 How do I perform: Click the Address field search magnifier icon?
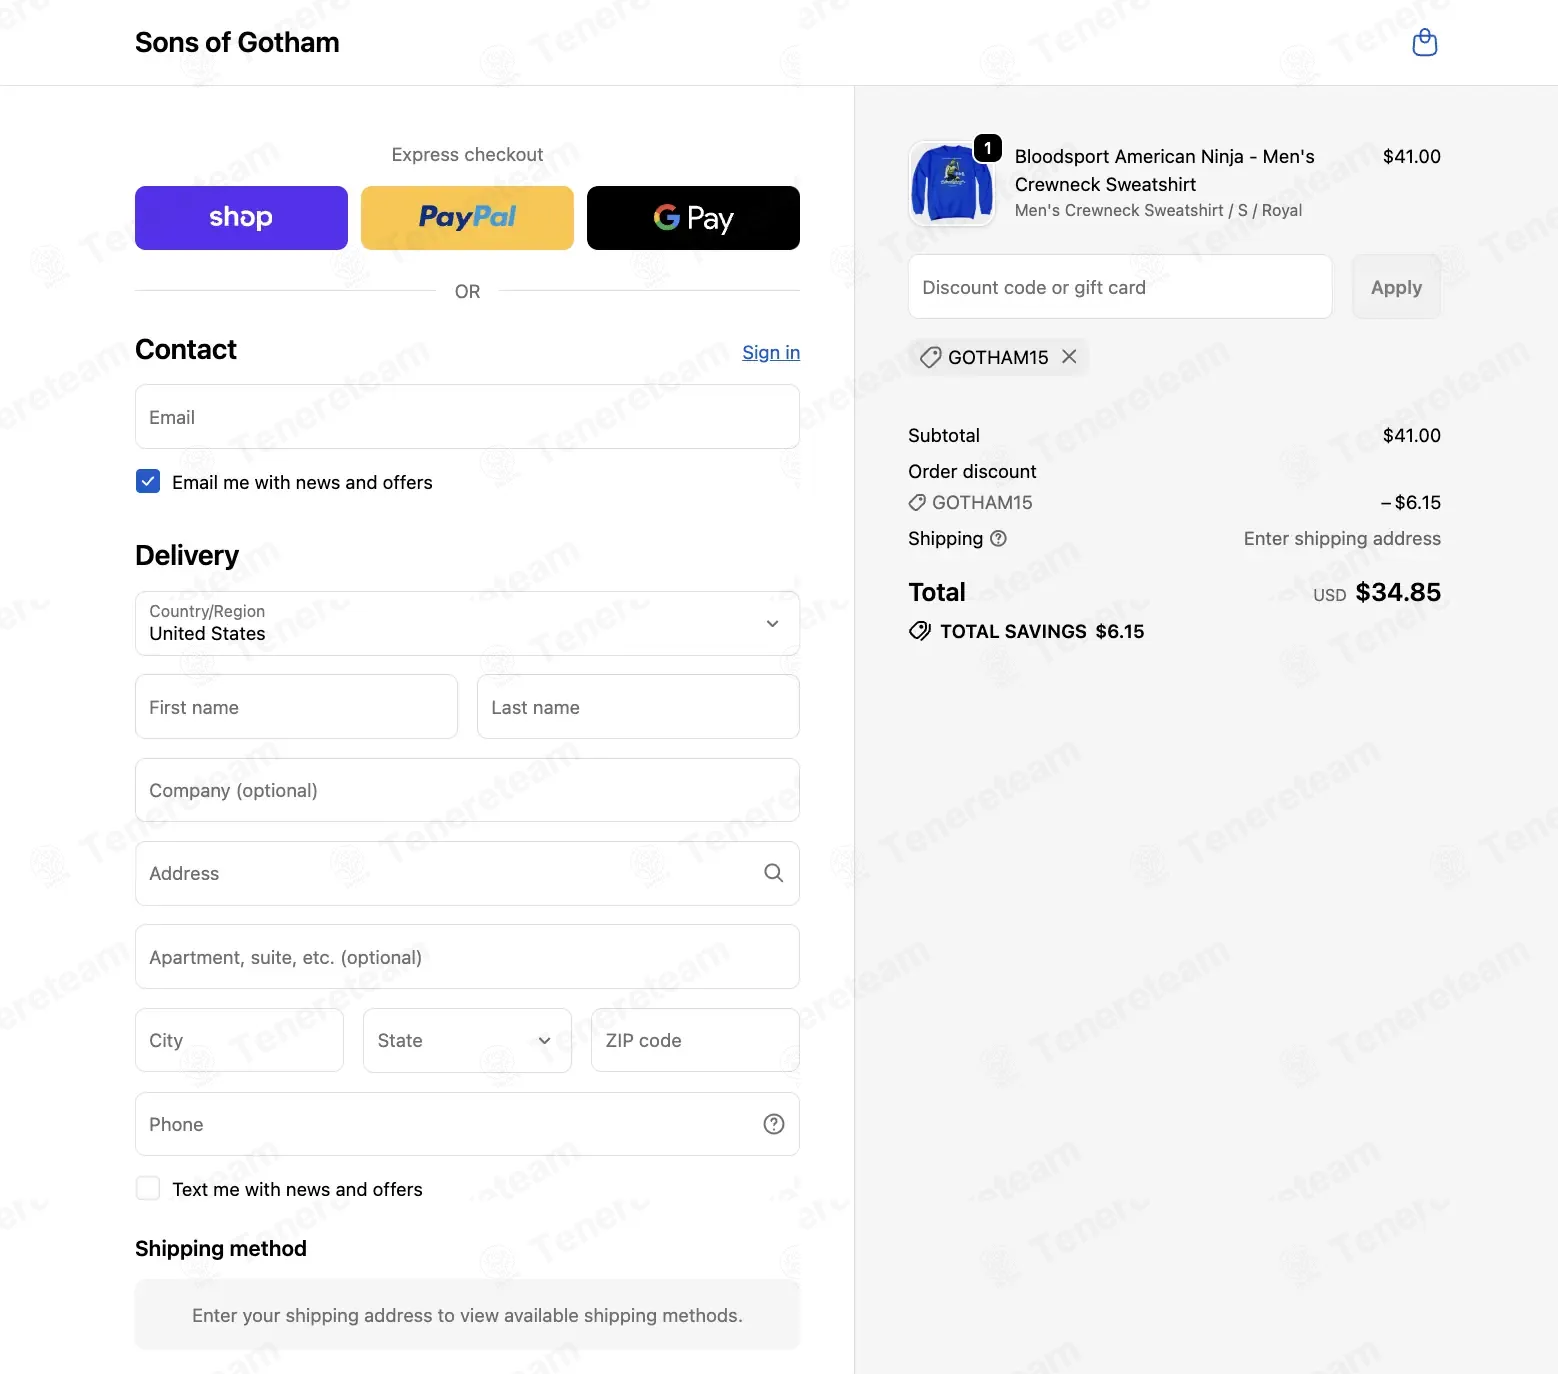tap(773, 873)
